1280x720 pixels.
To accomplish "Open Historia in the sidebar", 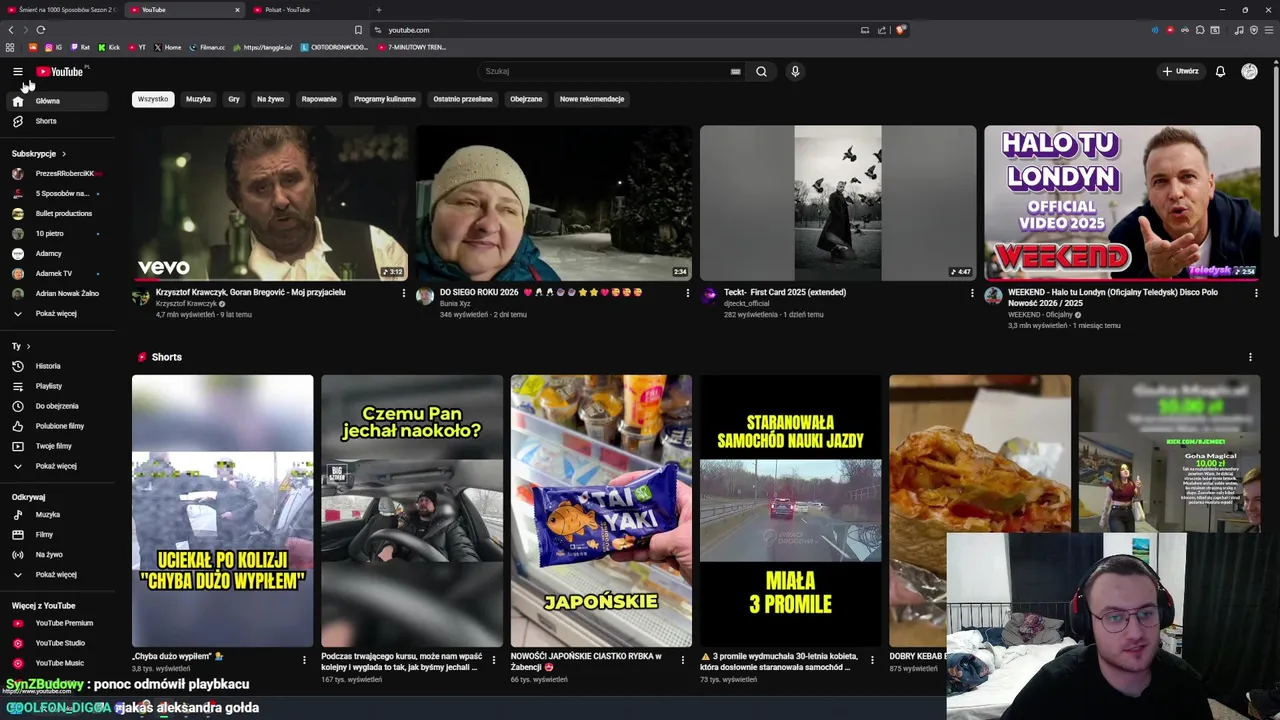I will (x=55, y=366).
